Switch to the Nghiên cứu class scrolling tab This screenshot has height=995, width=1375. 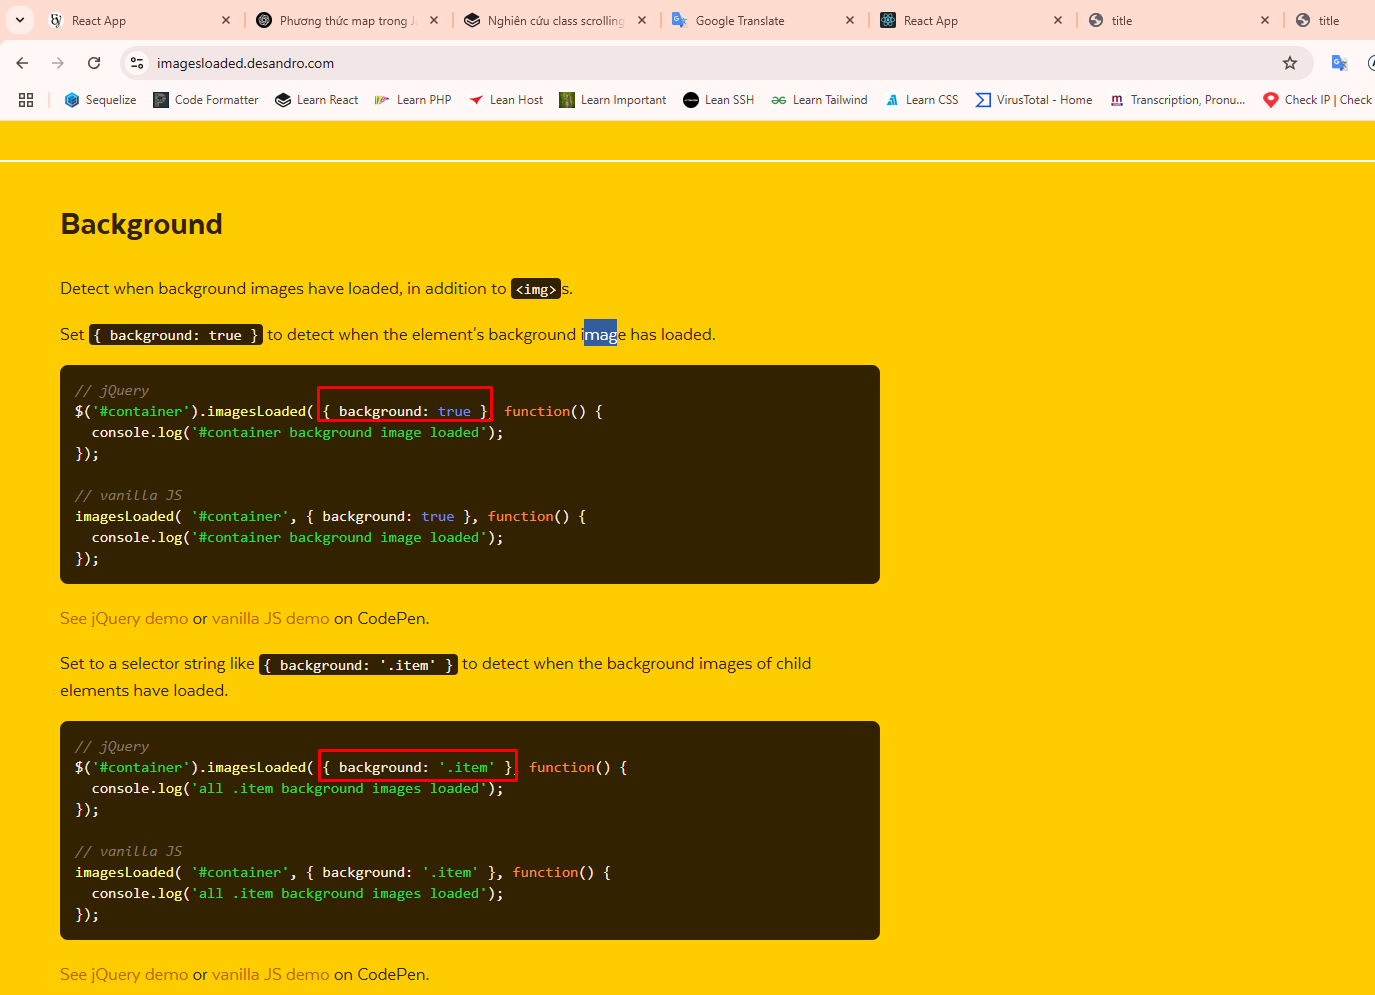coord(555,21)
